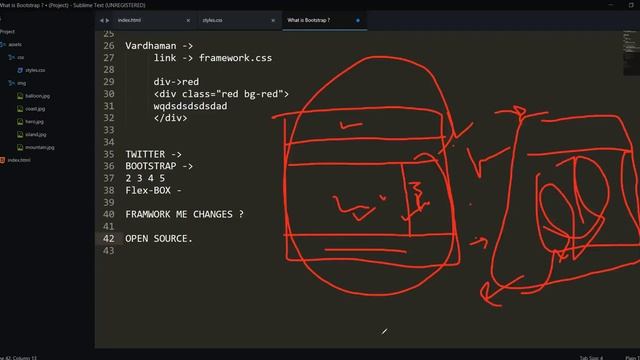Click the Tab Size status bar setting
This screenshot has height=360, width=640.
(x=591, y=358)
